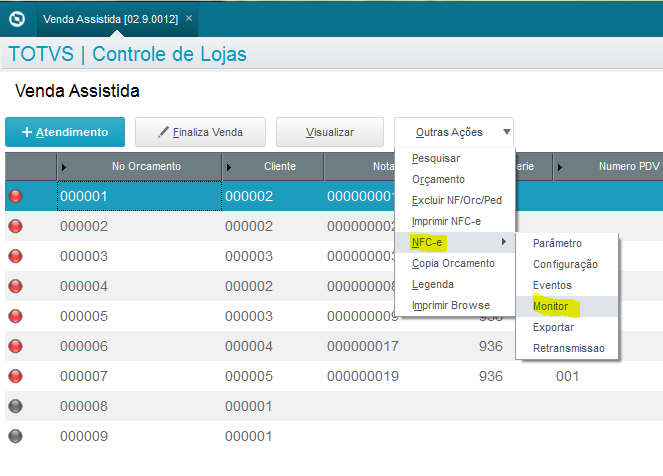Click the Cliente column arrow
The image size is (663, 476).
click(x=229, y=167)
